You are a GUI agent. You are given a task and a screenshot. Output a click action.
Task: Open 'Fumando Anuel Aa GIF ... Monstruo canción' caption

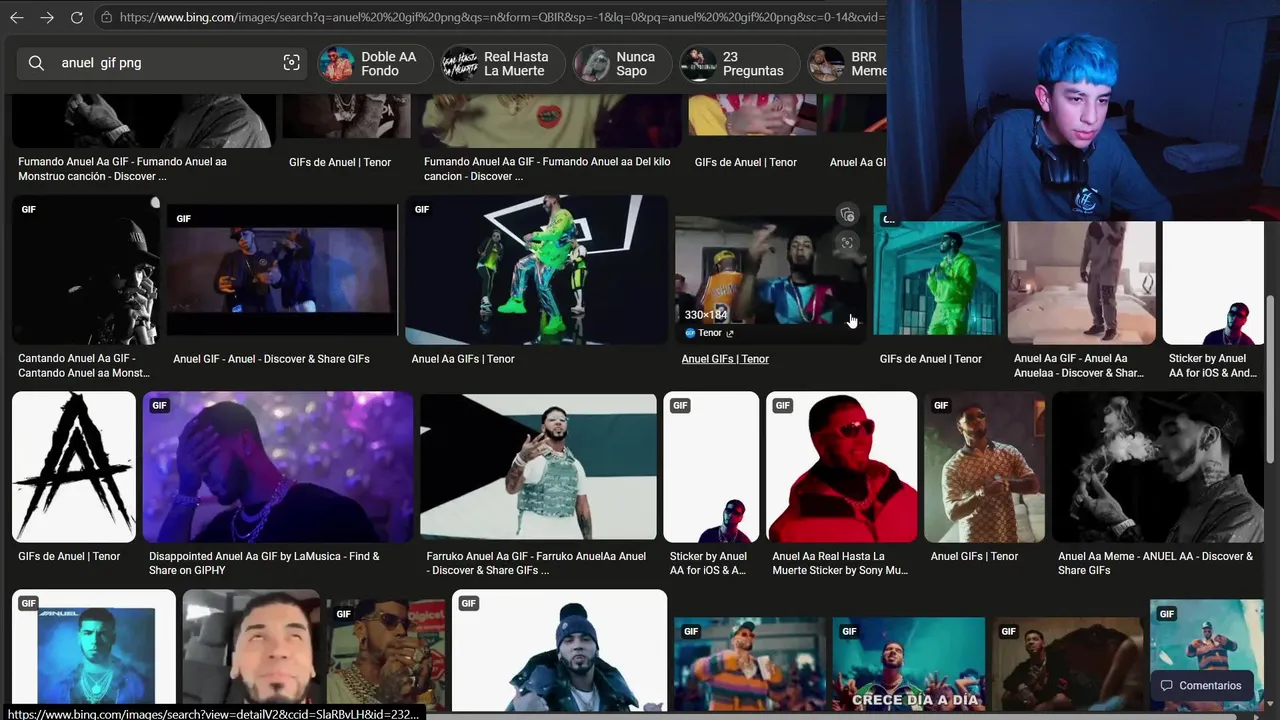coord(122,169)
